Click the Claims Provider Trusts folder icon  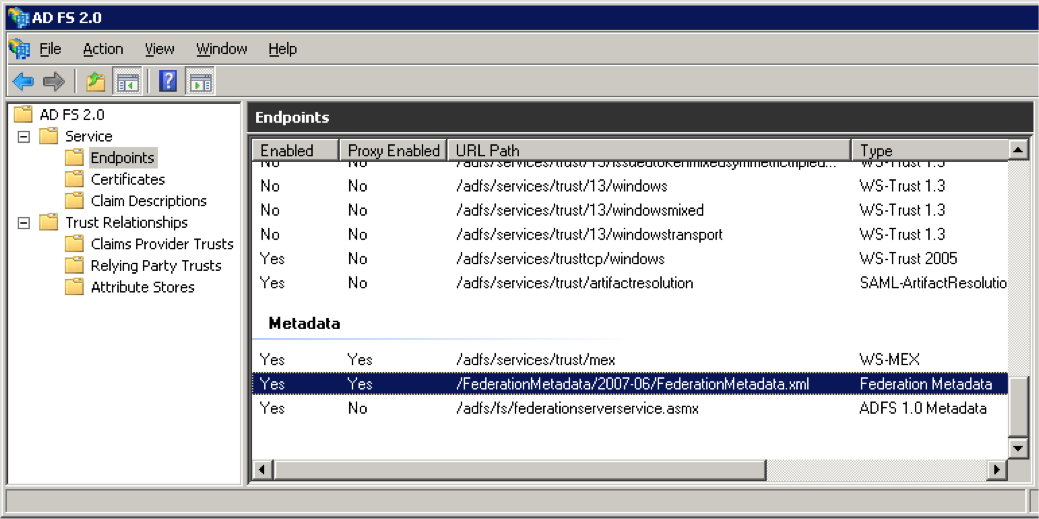(x=74, y=244)
